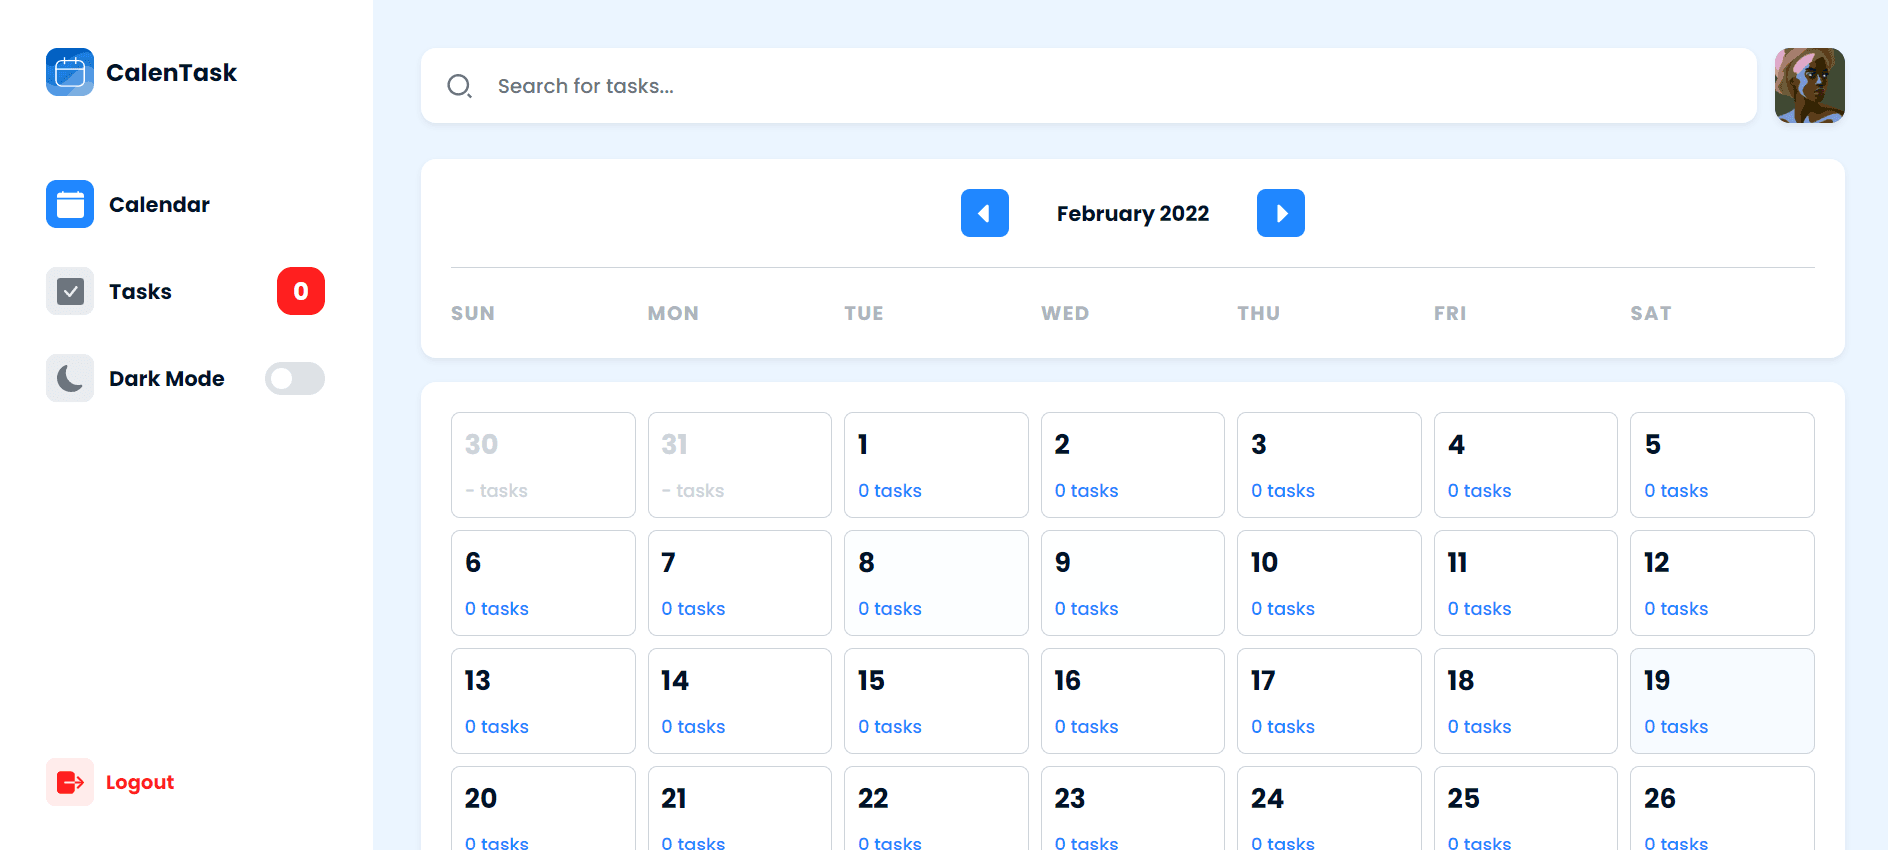Click the Tasks checkmark icon
The height and width of the screenshot is (850, 1888).
pos(70,291)
